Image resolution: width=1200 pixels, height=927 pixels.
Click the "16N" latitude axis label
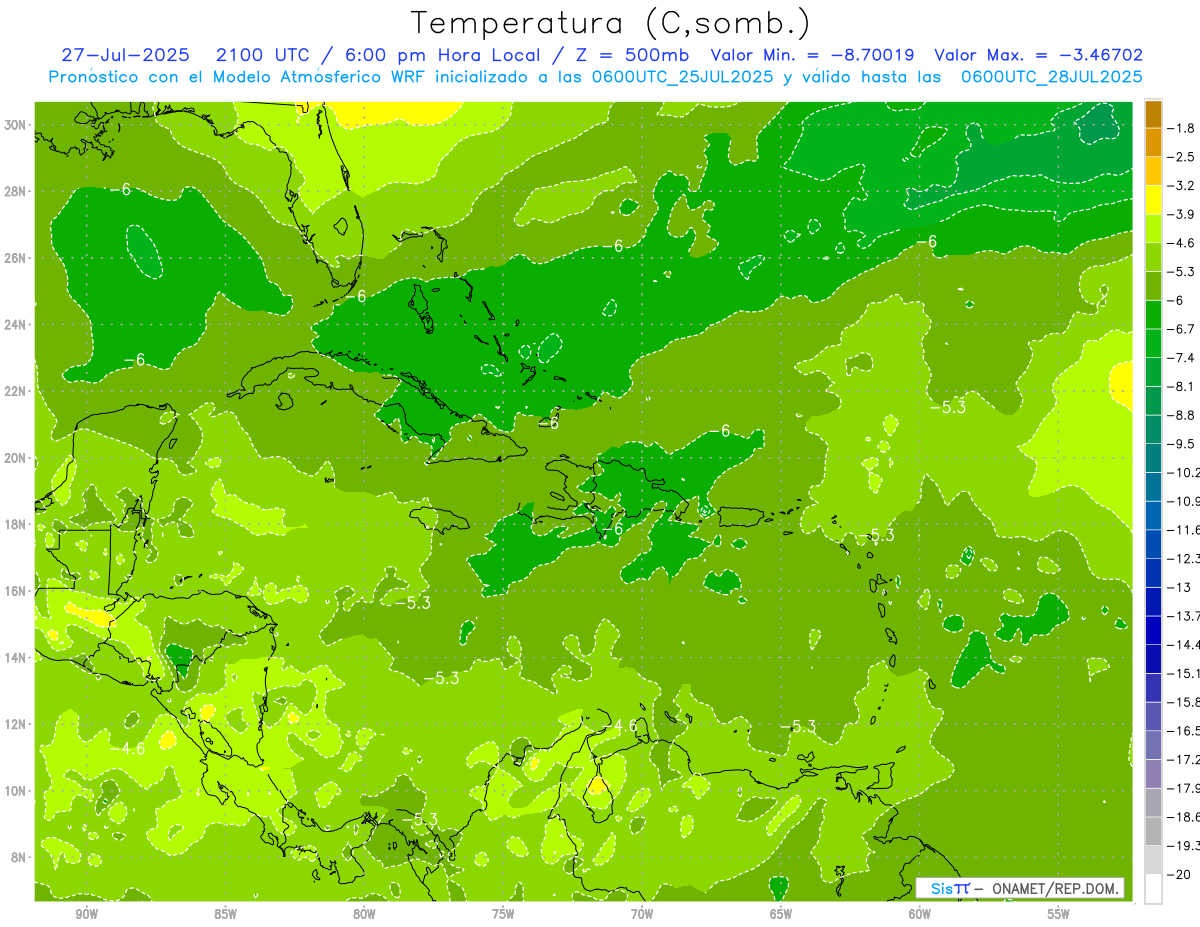(16, 591)
